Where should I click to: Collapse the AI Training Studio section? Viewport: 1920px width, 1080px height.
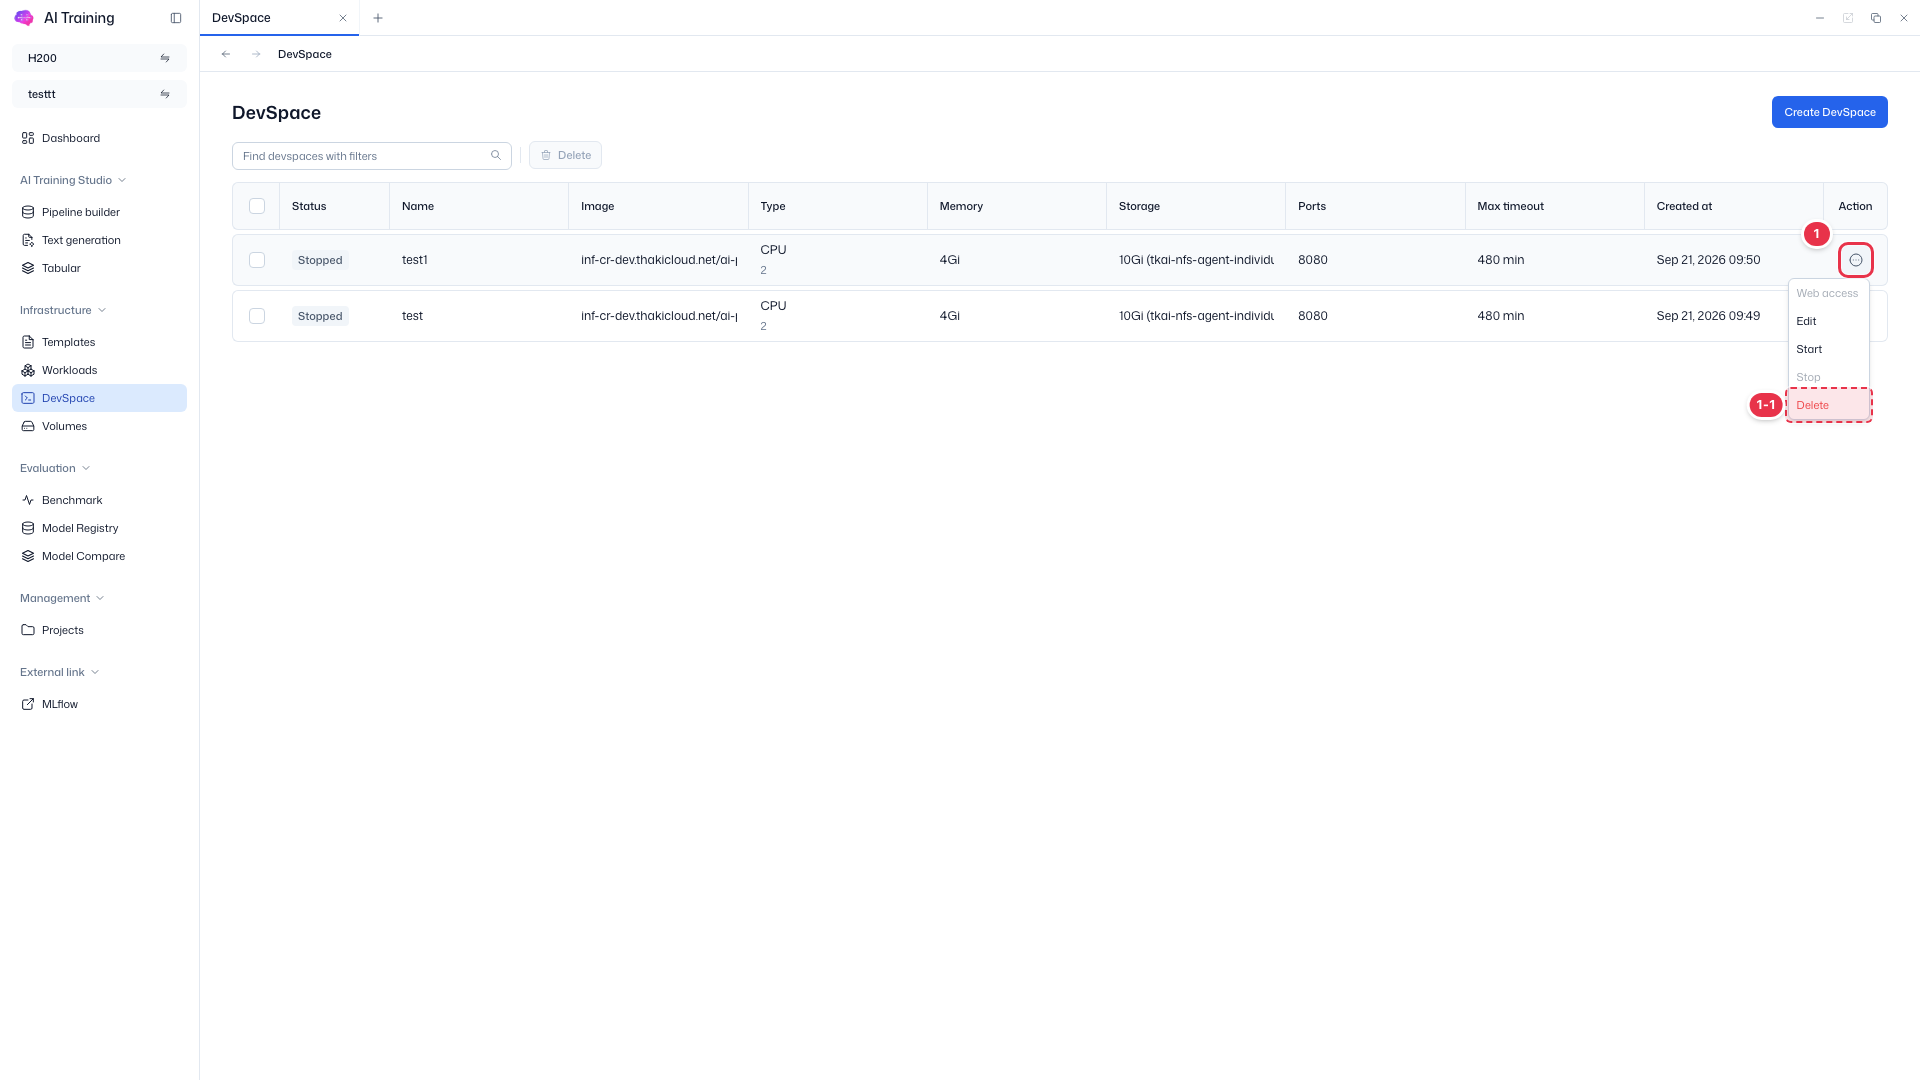point(73,180)
